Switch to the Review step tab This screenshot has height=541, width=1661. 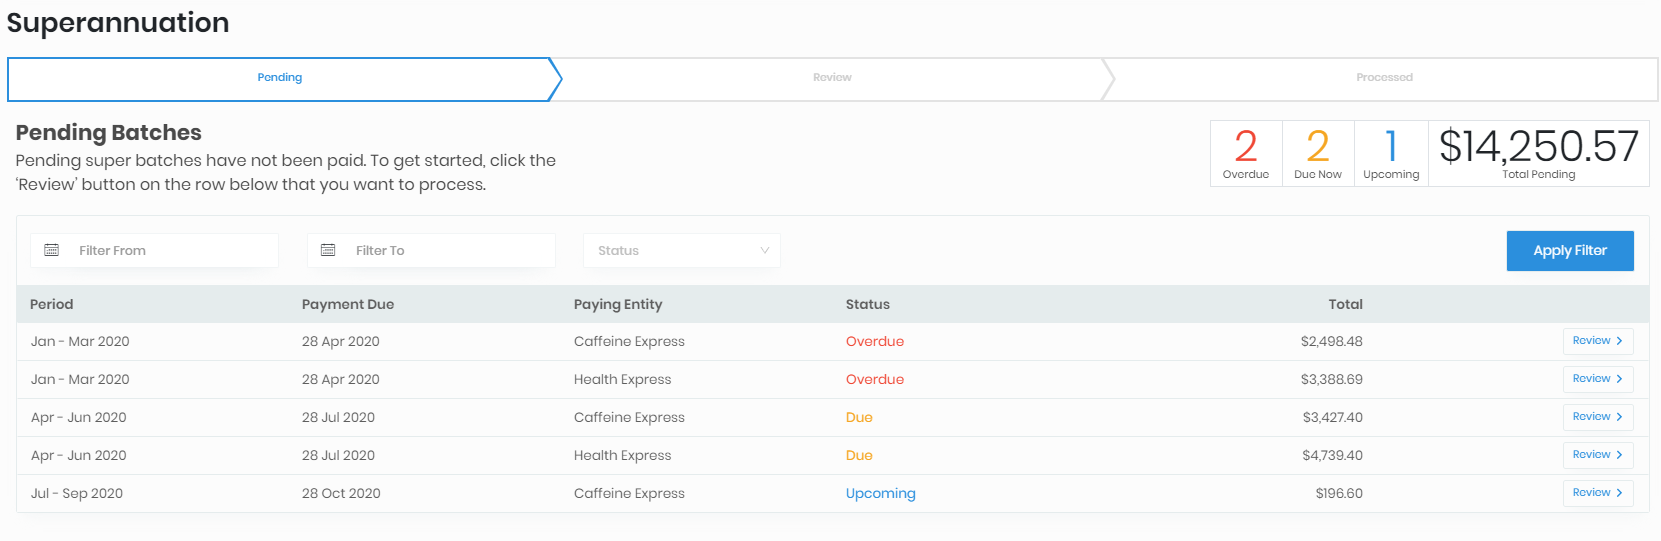click(832, 78)
